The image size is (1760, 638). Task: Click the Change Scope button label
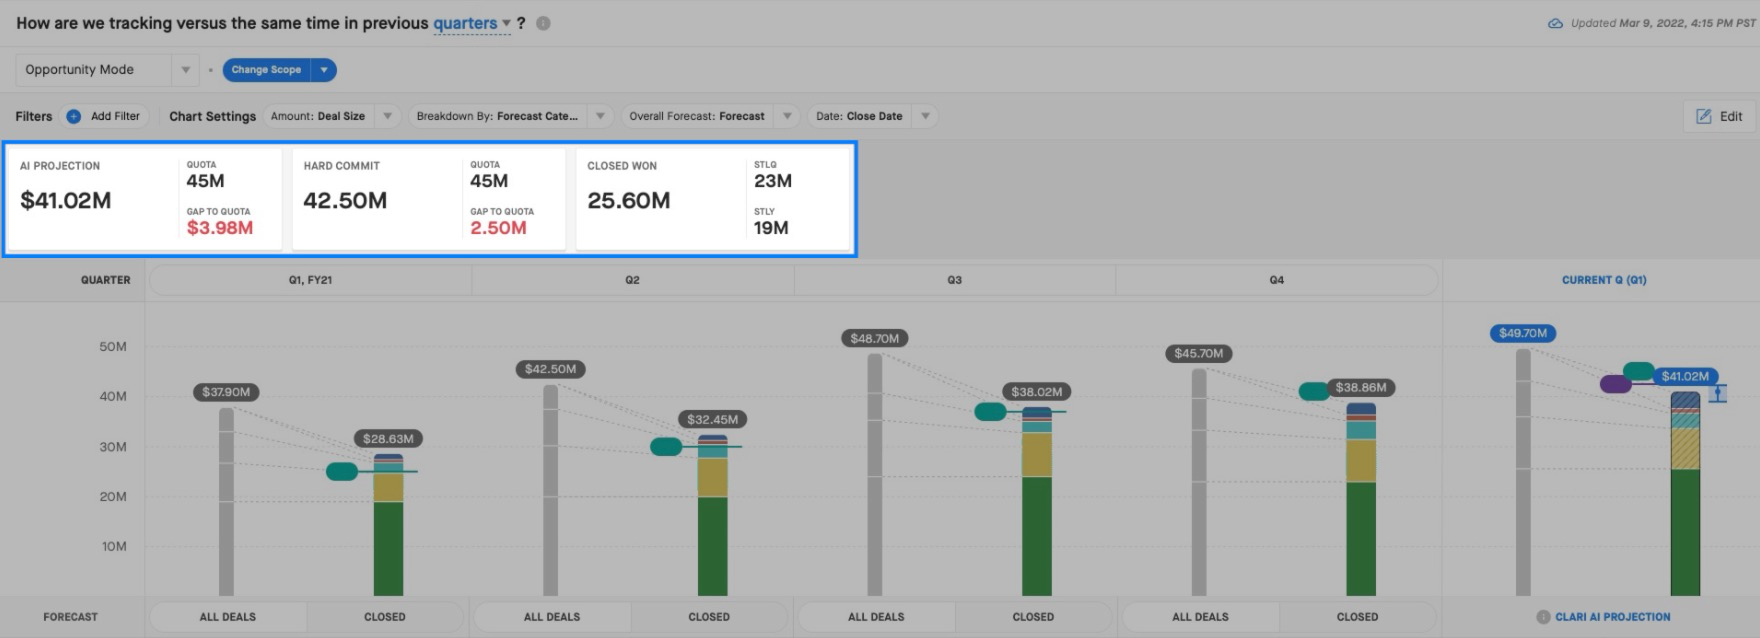point(266,70)
